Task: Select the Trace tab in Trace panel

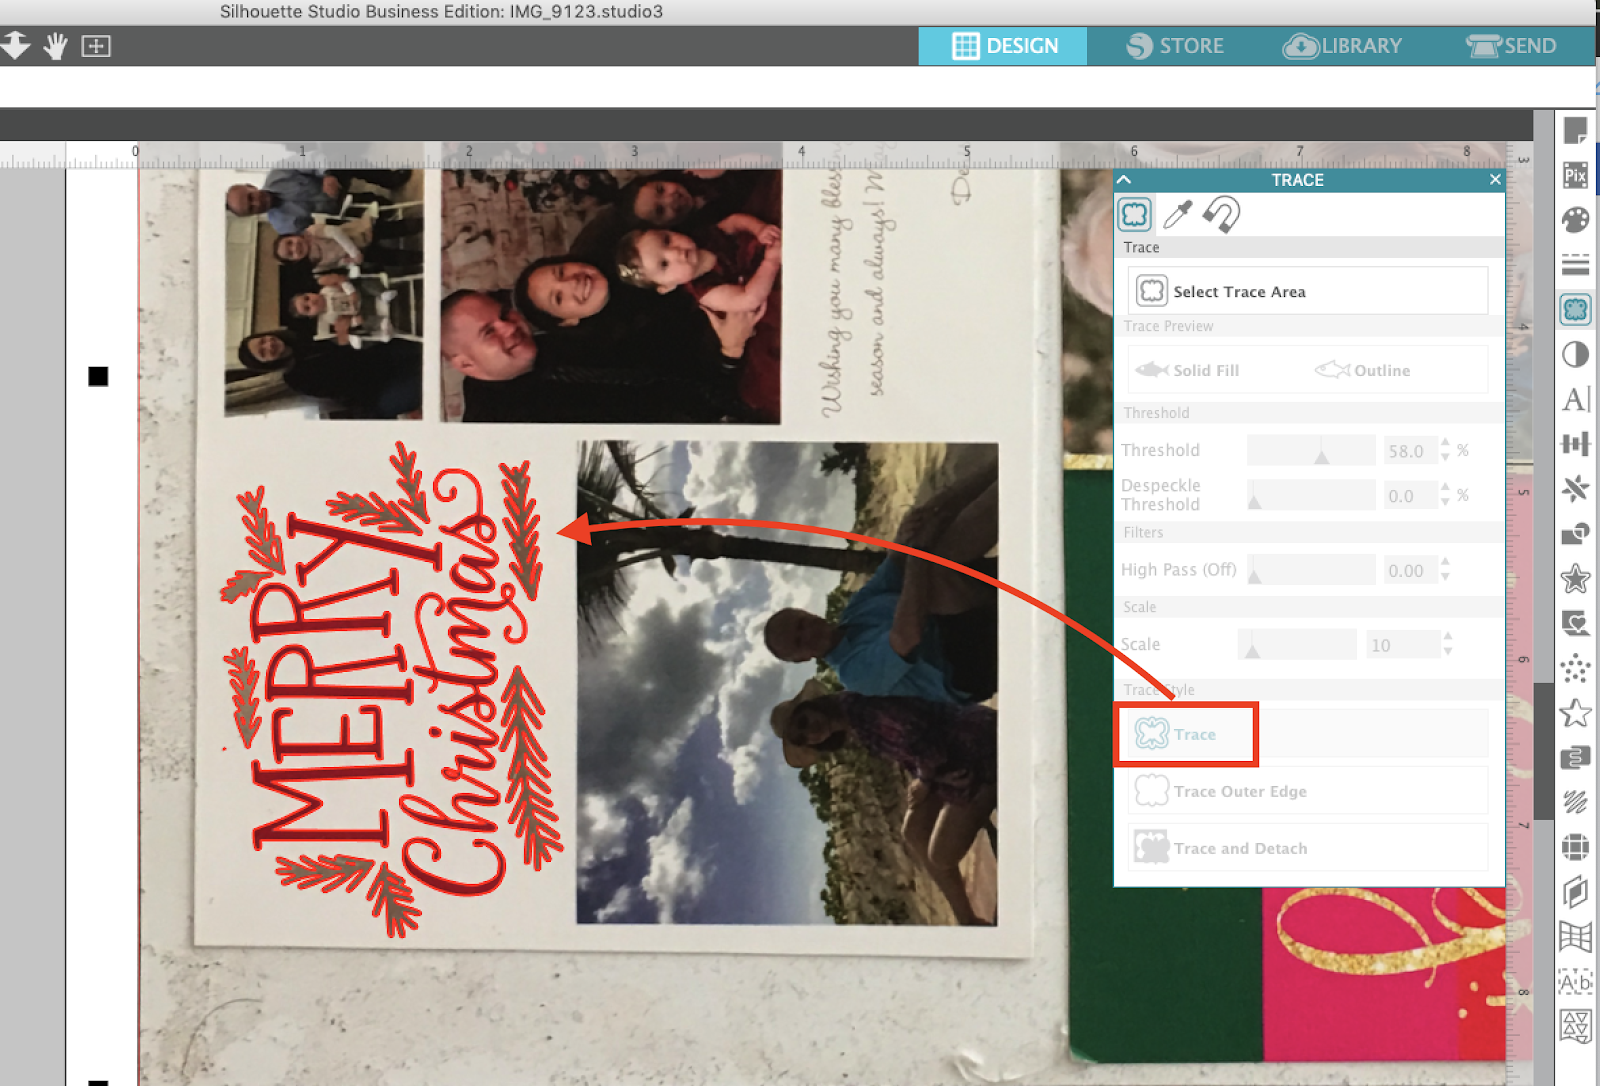Action: [1135, 214]
